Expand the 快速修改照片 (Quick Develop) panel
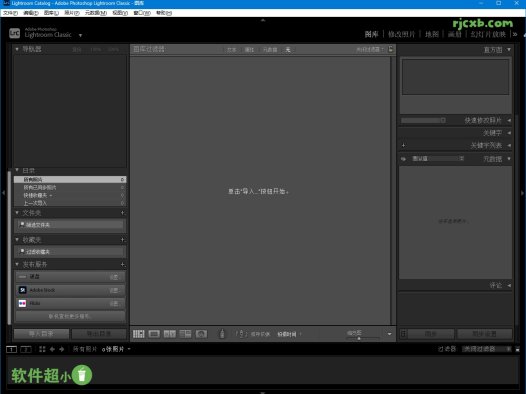The image size is (526, 394). point(509,120)
